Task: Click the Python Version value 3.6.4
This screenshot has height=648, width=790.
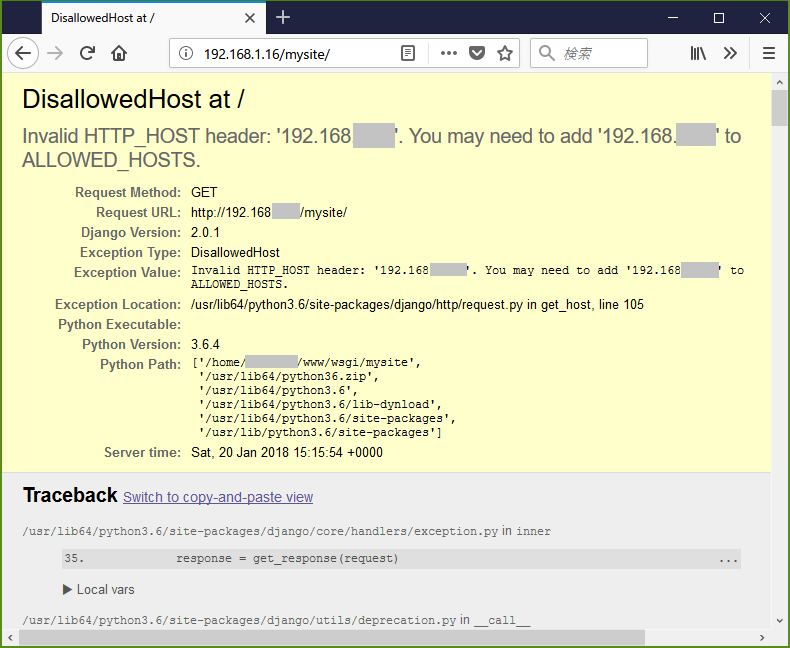Action: coord(205,344)
